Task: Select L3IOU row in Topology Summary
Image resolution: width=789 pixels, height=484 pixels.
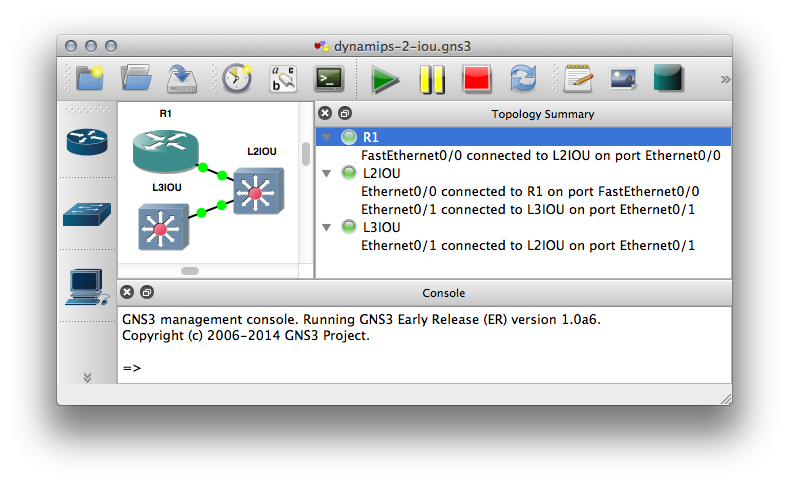Action: [x=523, y=227]
